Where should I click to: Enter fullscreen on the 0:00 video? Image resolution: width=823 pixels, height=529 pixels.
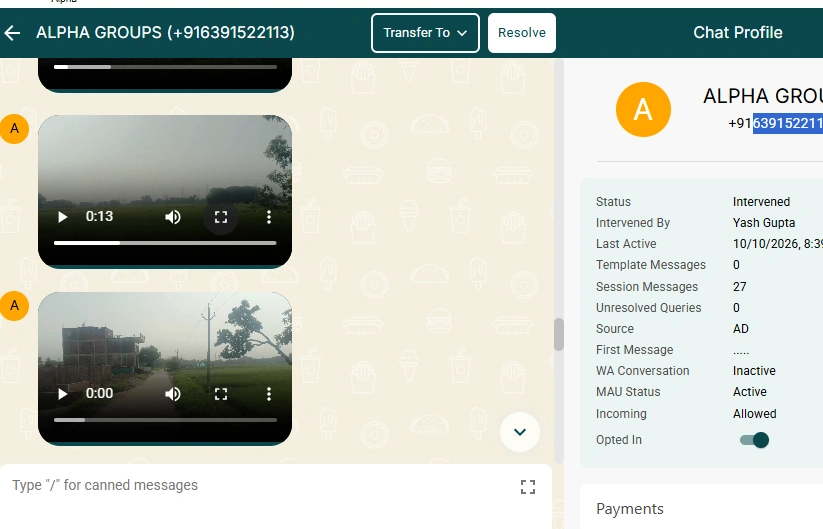click(x=221, y=394)
